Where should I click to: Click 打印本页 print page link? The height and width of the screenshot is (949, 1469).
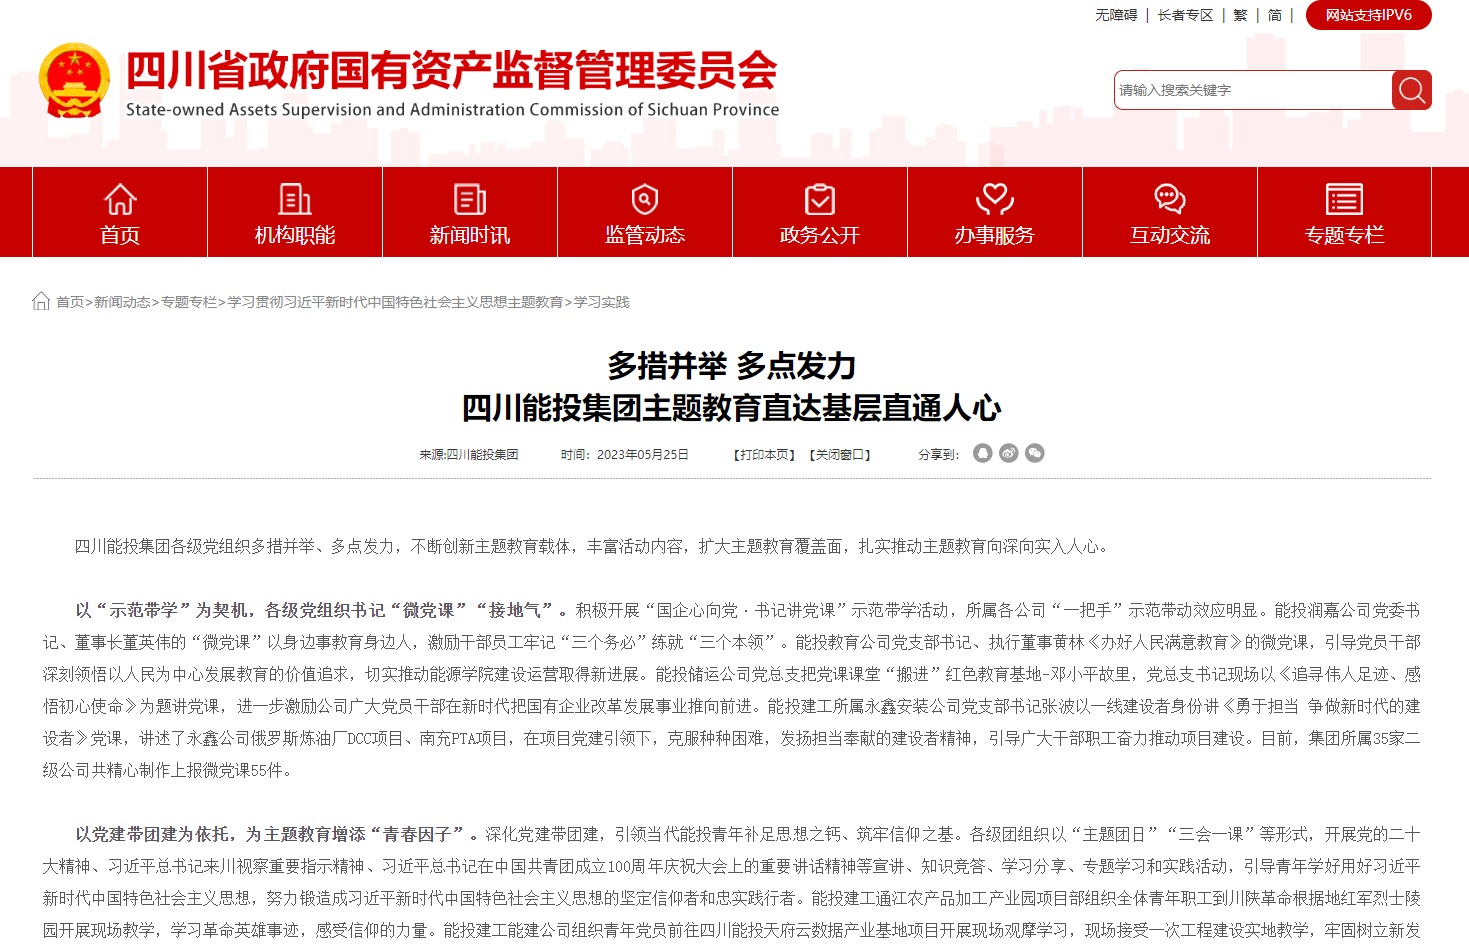[x=765, y=454]
